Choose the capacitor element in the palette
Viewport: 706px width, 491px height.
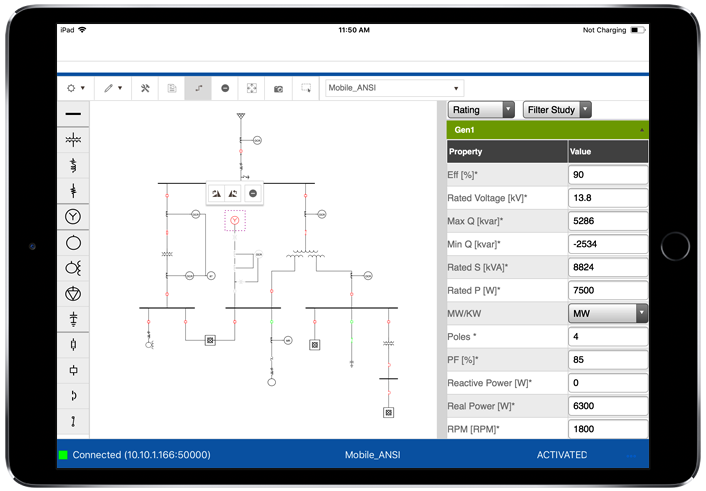pyautogui.click(x=73, y=319)
